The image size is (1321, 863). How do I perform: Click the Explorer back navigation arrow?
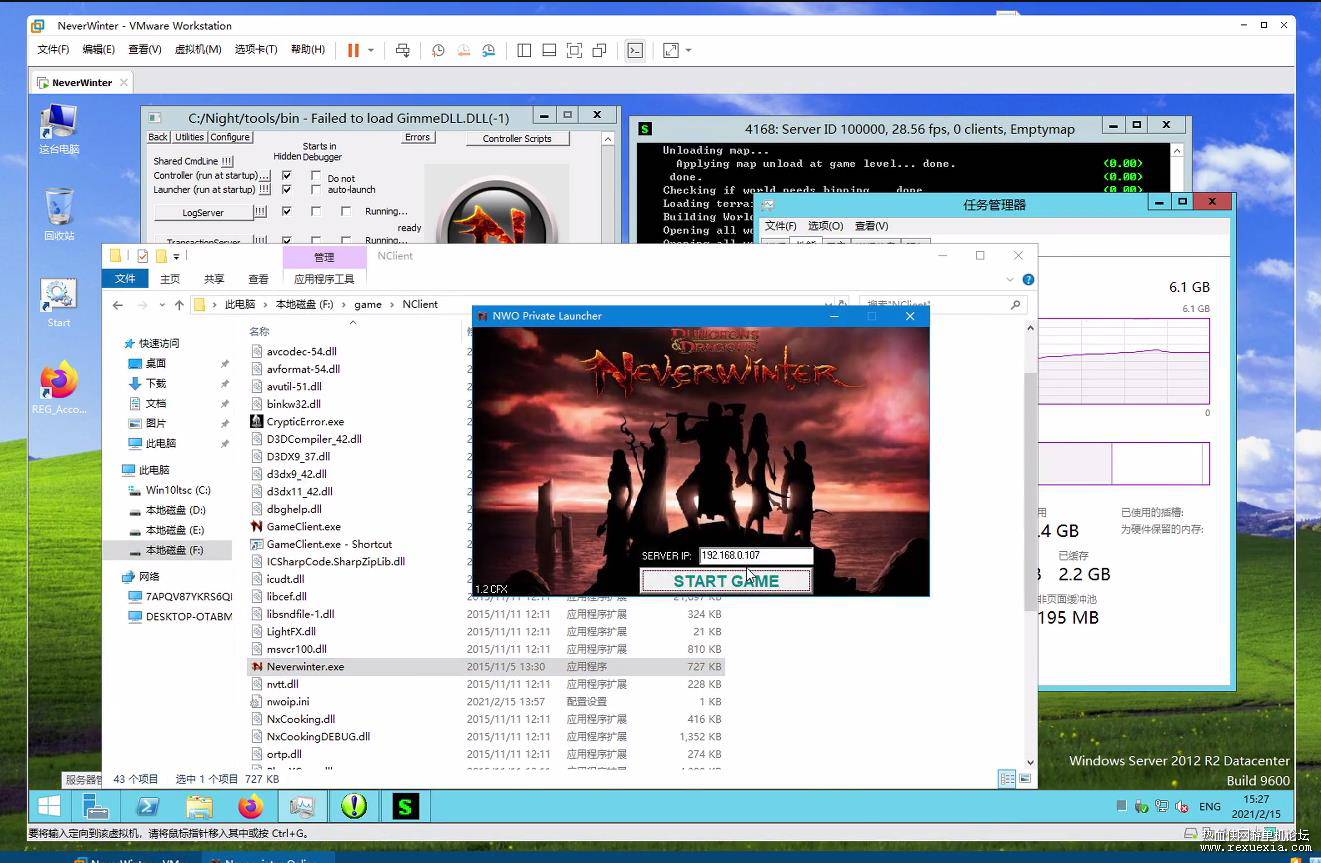point(118,305)
